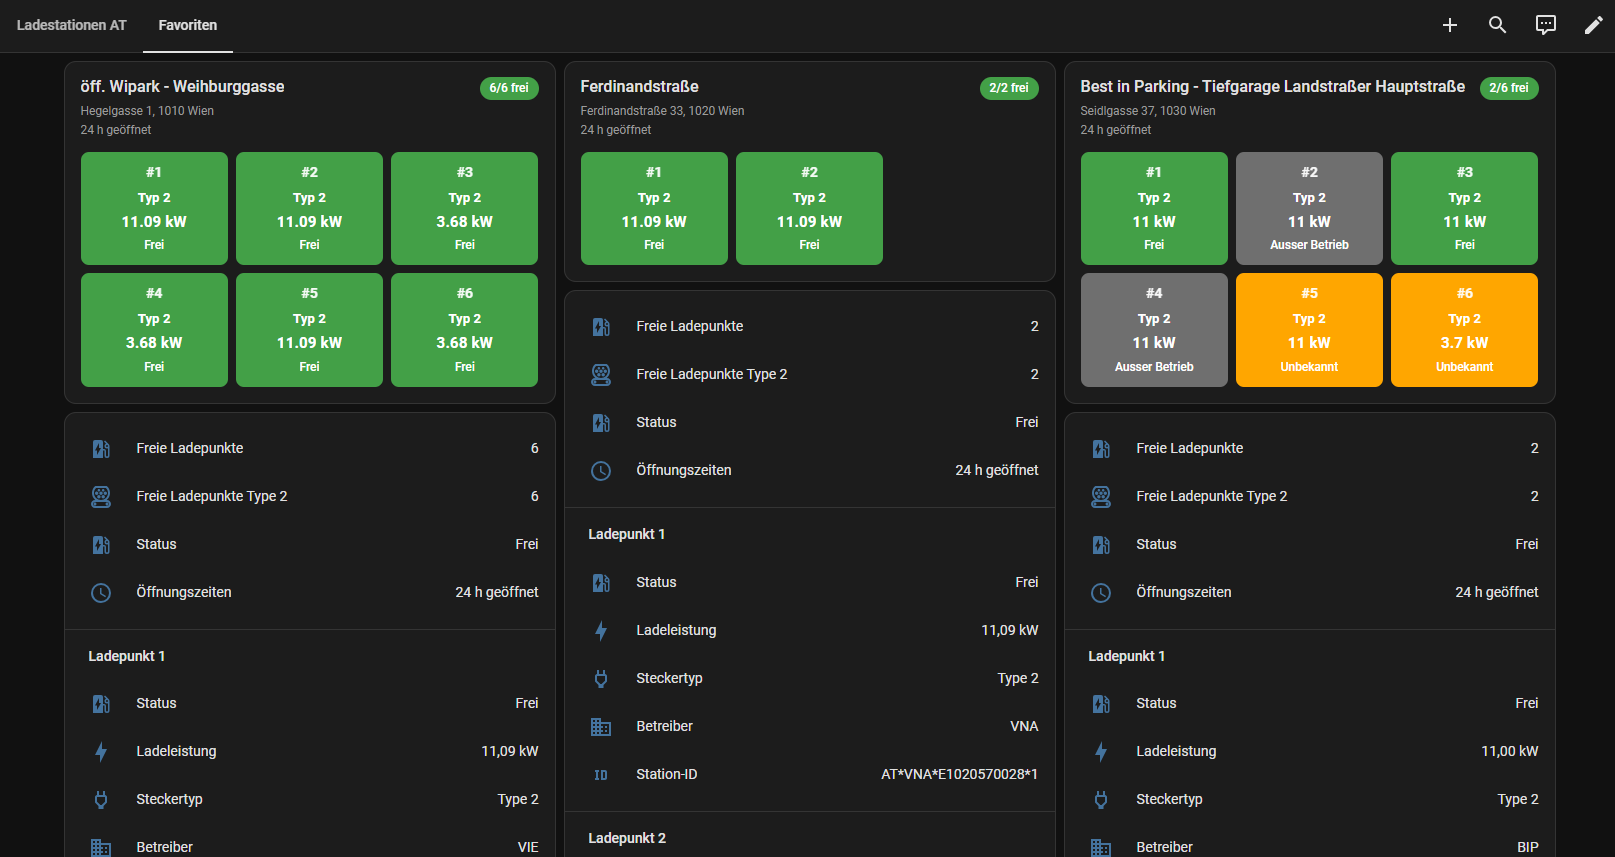Click Ladeleistung 11,00 kW row in Best in Parking
This screenshot has width=1615, height=857.
[1310, 751]
